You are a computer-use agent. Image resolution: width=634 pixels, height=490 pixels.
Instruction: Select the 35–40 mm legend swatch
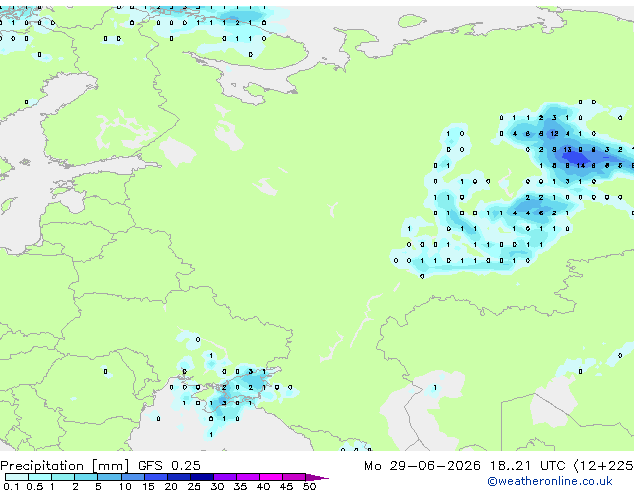[x=248, y=477]
